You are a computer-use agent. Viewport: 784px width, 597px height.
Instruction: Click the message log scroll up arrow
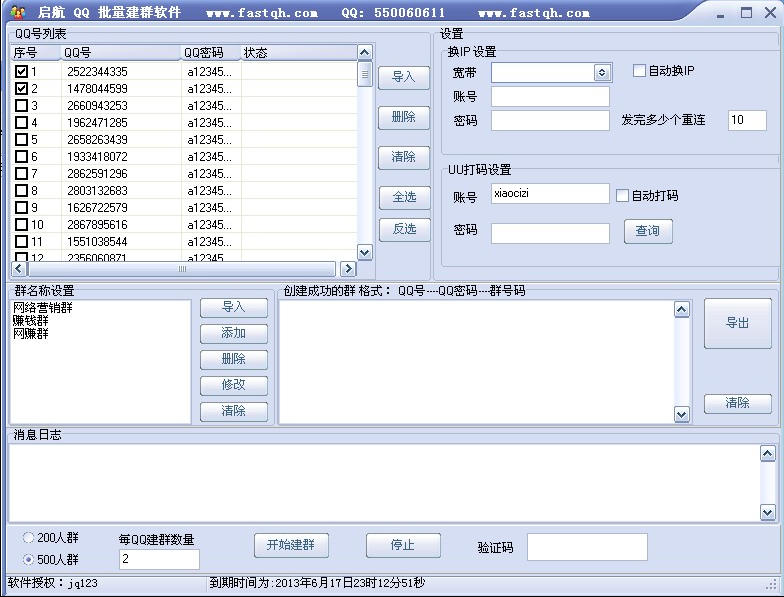click(x=768, y=453)
